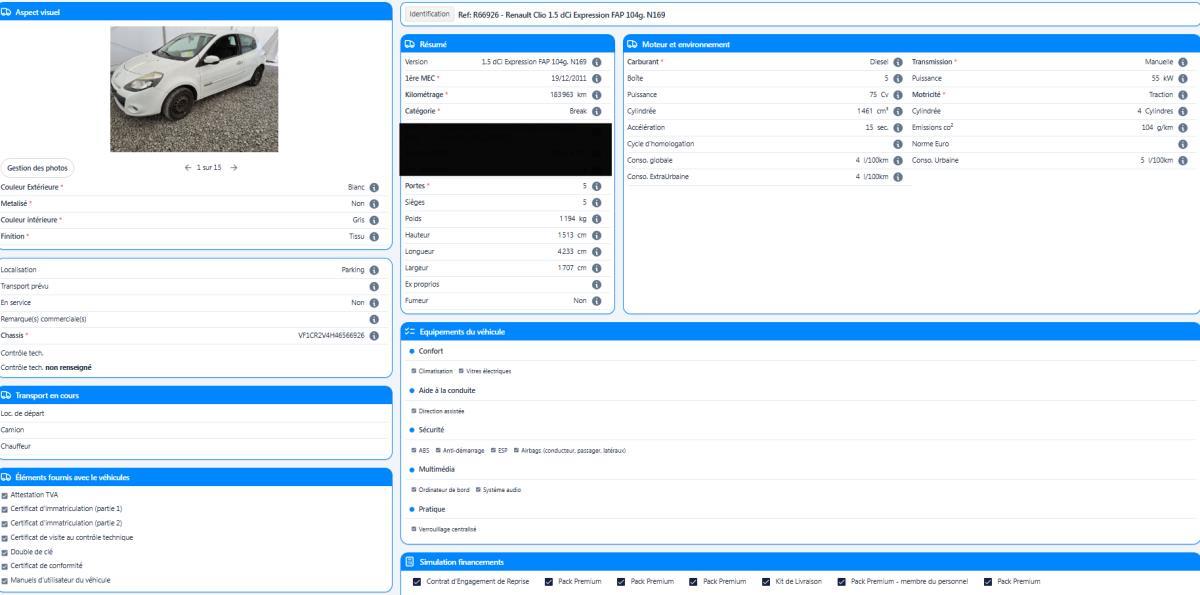This screenshot has width=1200, height=595.
Task: Click info icon next to Transmission Manuelle
Action: [x=1183, y=62]
